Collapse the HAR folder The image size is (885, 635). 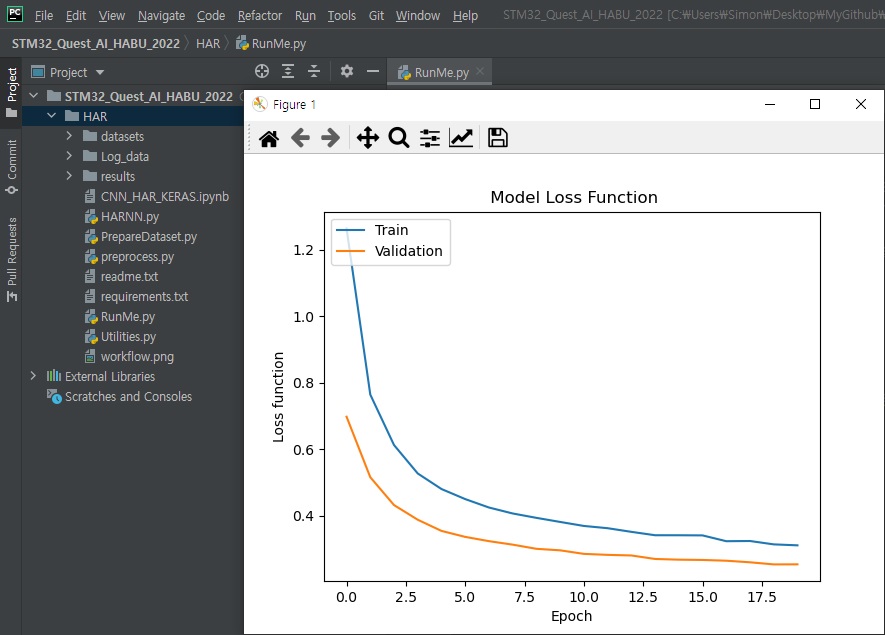(x=51, y=116)
